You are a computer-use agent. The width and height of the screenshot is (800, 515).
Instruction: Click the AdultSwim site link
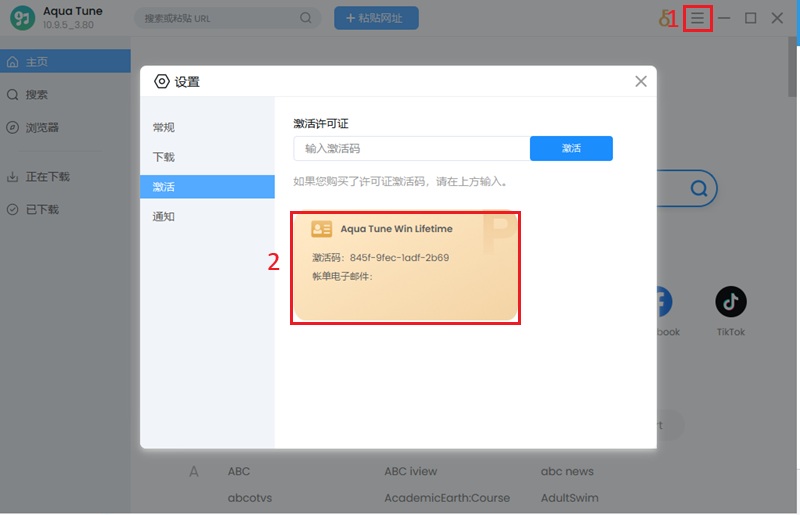coord(569,498)
